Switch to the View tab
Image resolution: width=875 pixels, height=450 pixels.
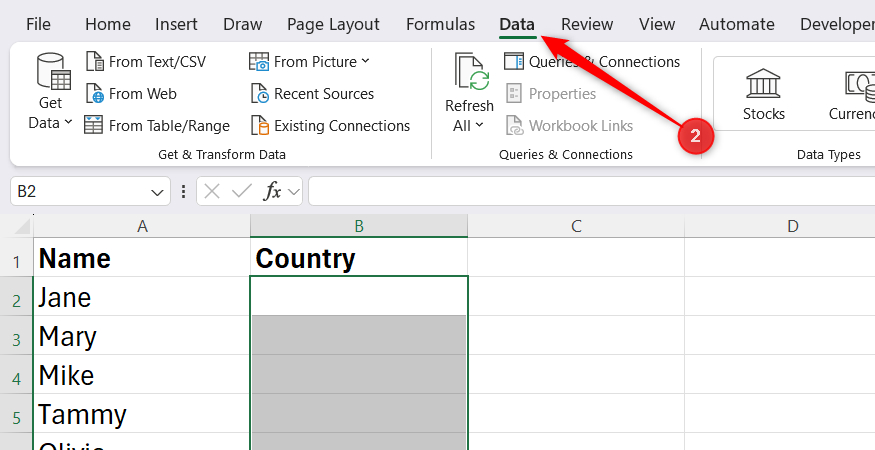657,24
